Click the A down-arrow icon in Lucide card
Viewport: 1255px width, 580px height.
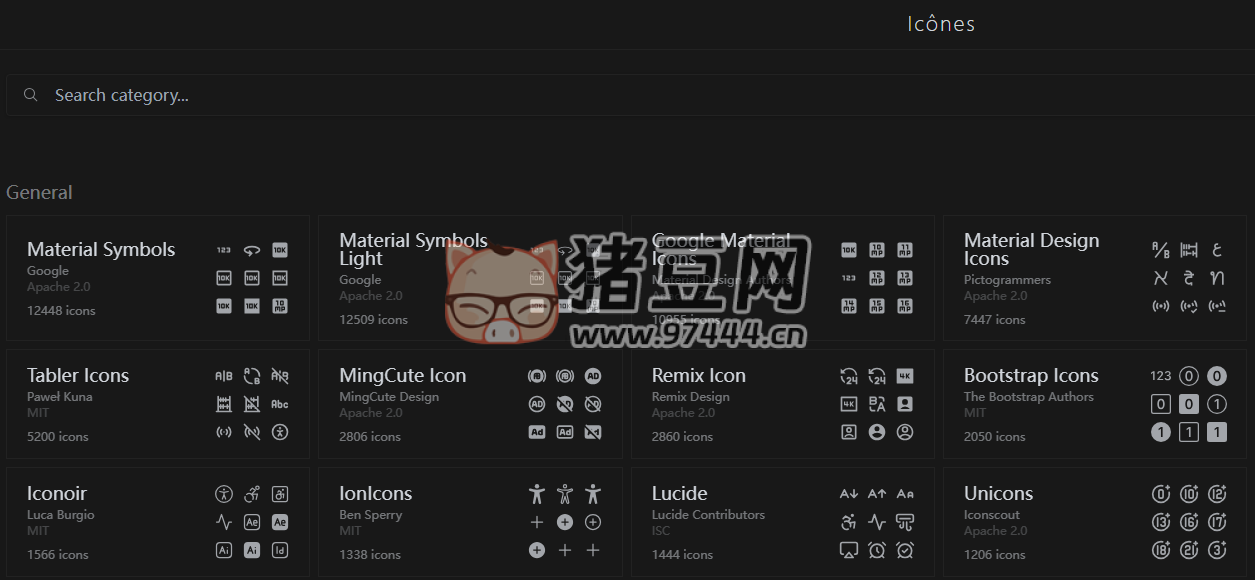[x=849, y=494]
